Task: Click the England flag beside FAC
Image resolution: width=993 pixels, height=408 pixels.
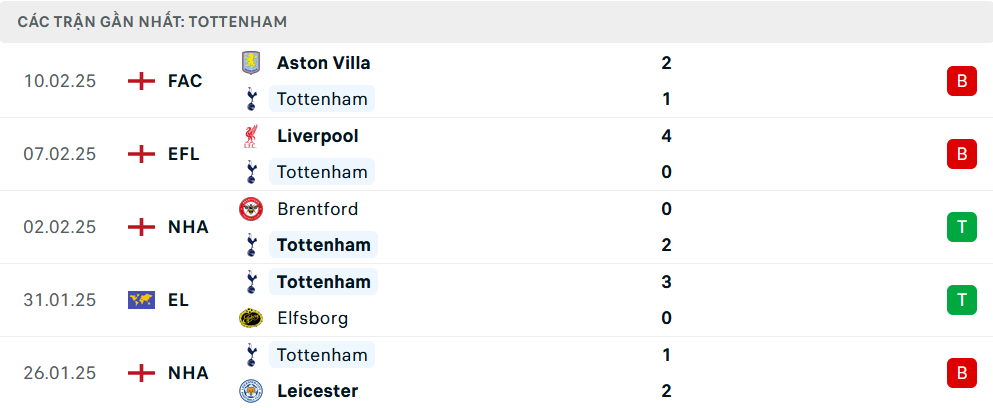Action: (x=142, y=81)
